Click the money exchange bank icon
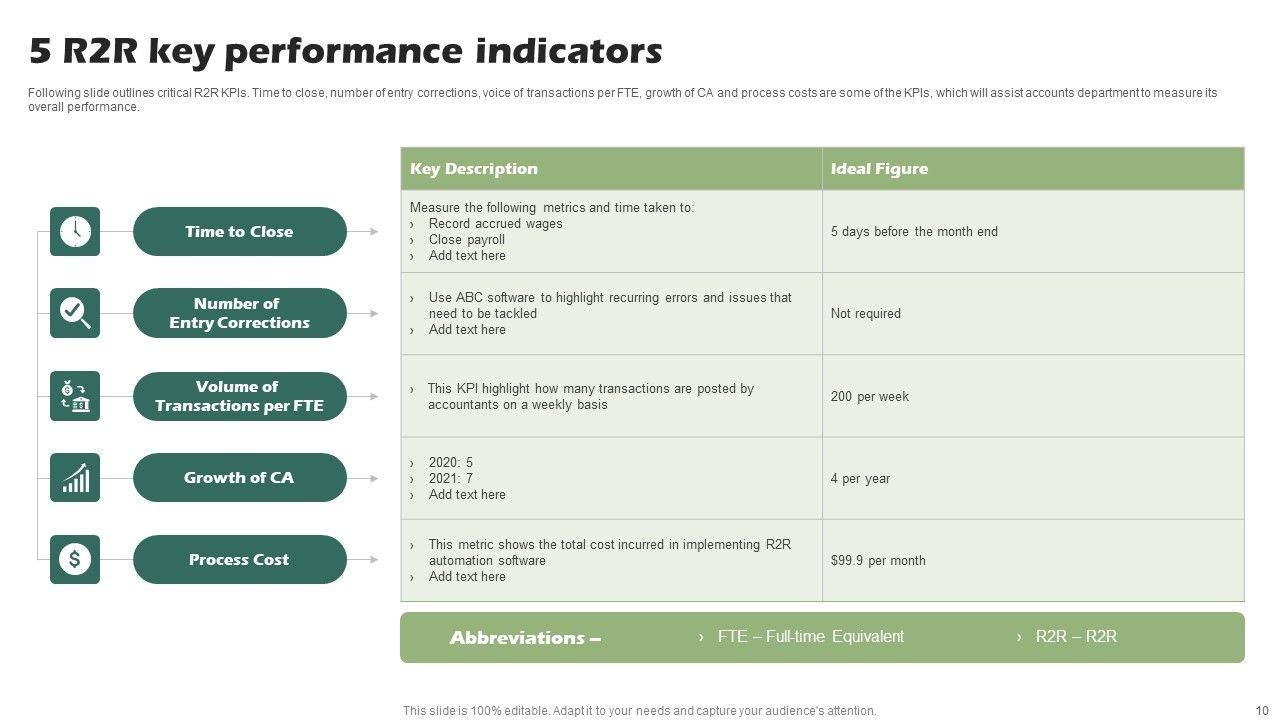1280x720 pixels. [x=75, y=396]
